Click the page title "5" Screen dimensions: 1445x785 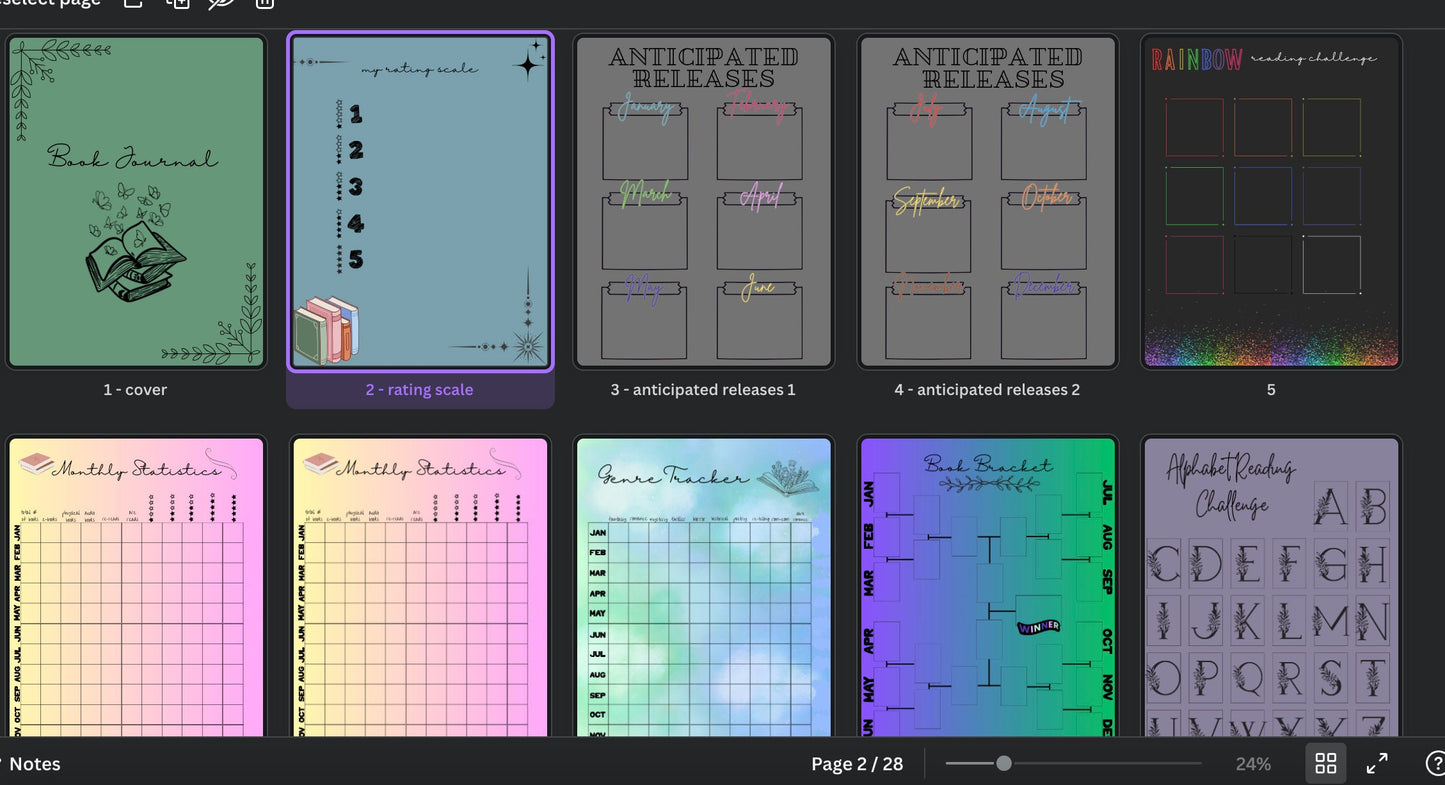point(1271,390)
